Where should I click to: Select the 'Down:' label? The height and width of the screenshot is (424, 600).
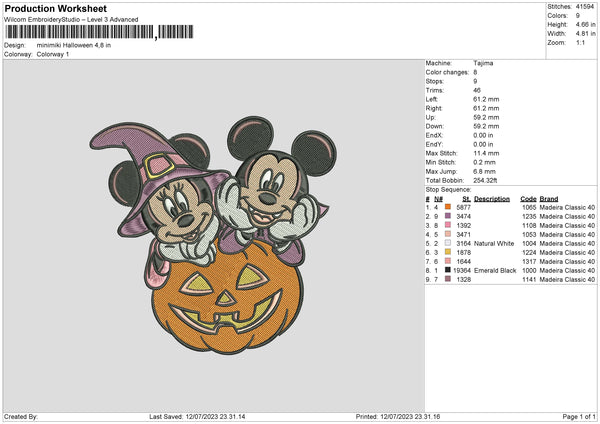pyautogui.click(x=434, y=126)
